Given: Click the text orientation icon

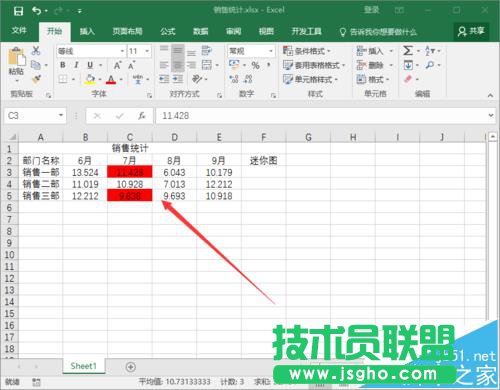Looking at the screenshot, I should 197,79.
